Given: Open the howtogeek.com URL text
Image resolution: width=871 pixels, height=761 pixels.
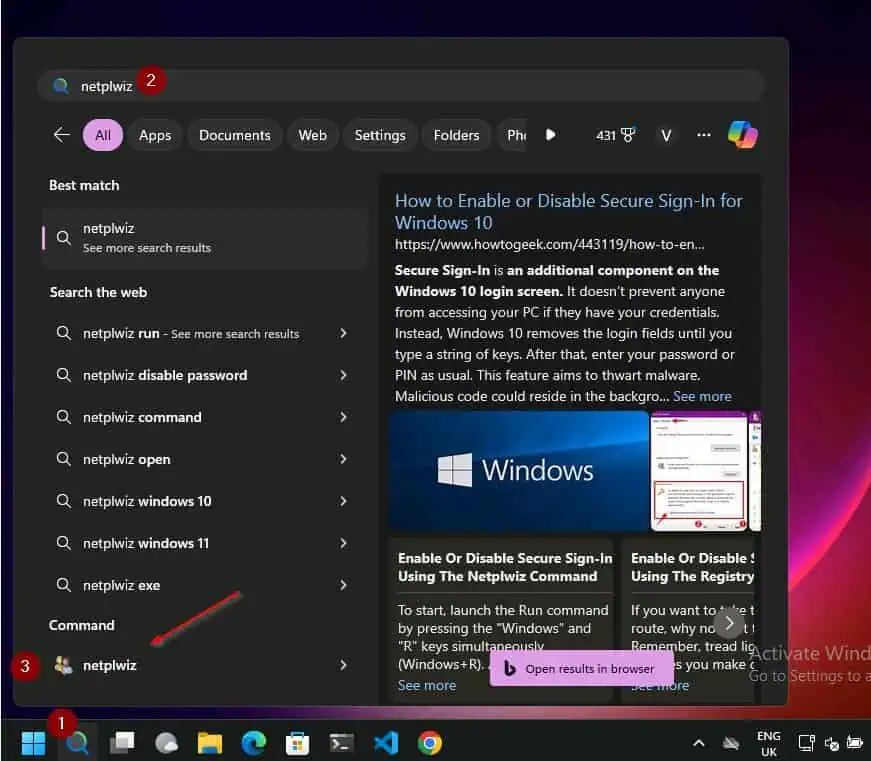Looking at the screenshot, I should point(549,244).
